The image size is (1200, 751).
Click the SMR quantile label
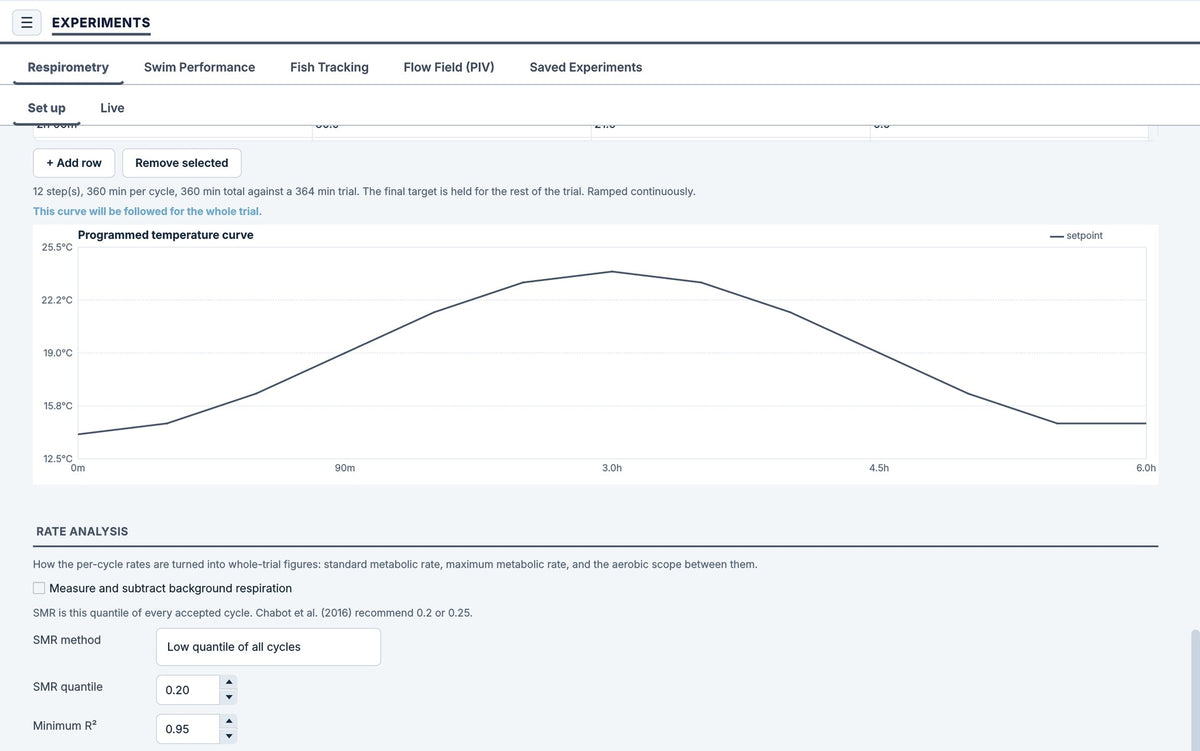click(68, 687)
